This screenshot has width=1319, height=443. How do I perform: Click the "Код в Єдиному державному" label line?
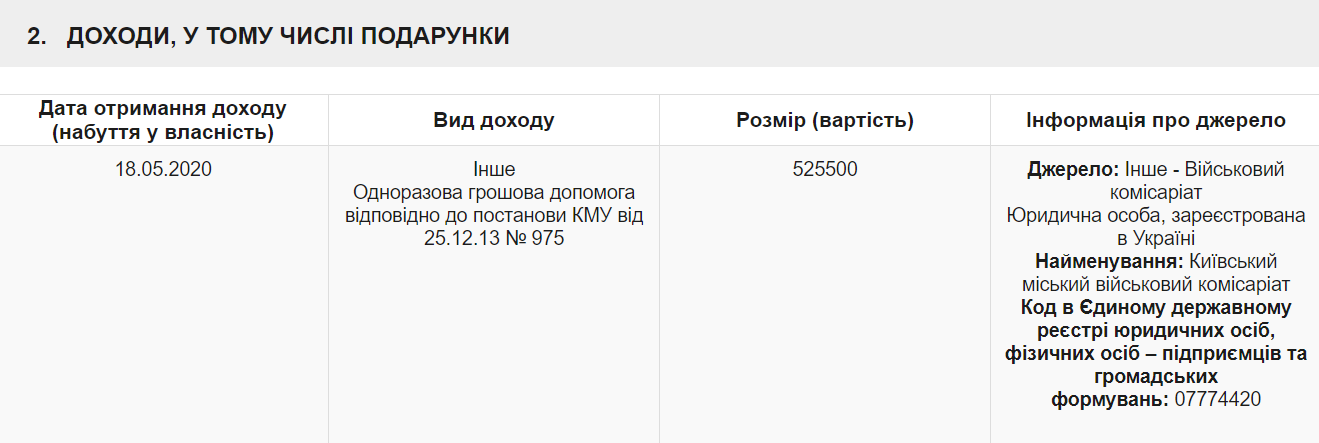pyautogui.click(x=1155, y=308)
